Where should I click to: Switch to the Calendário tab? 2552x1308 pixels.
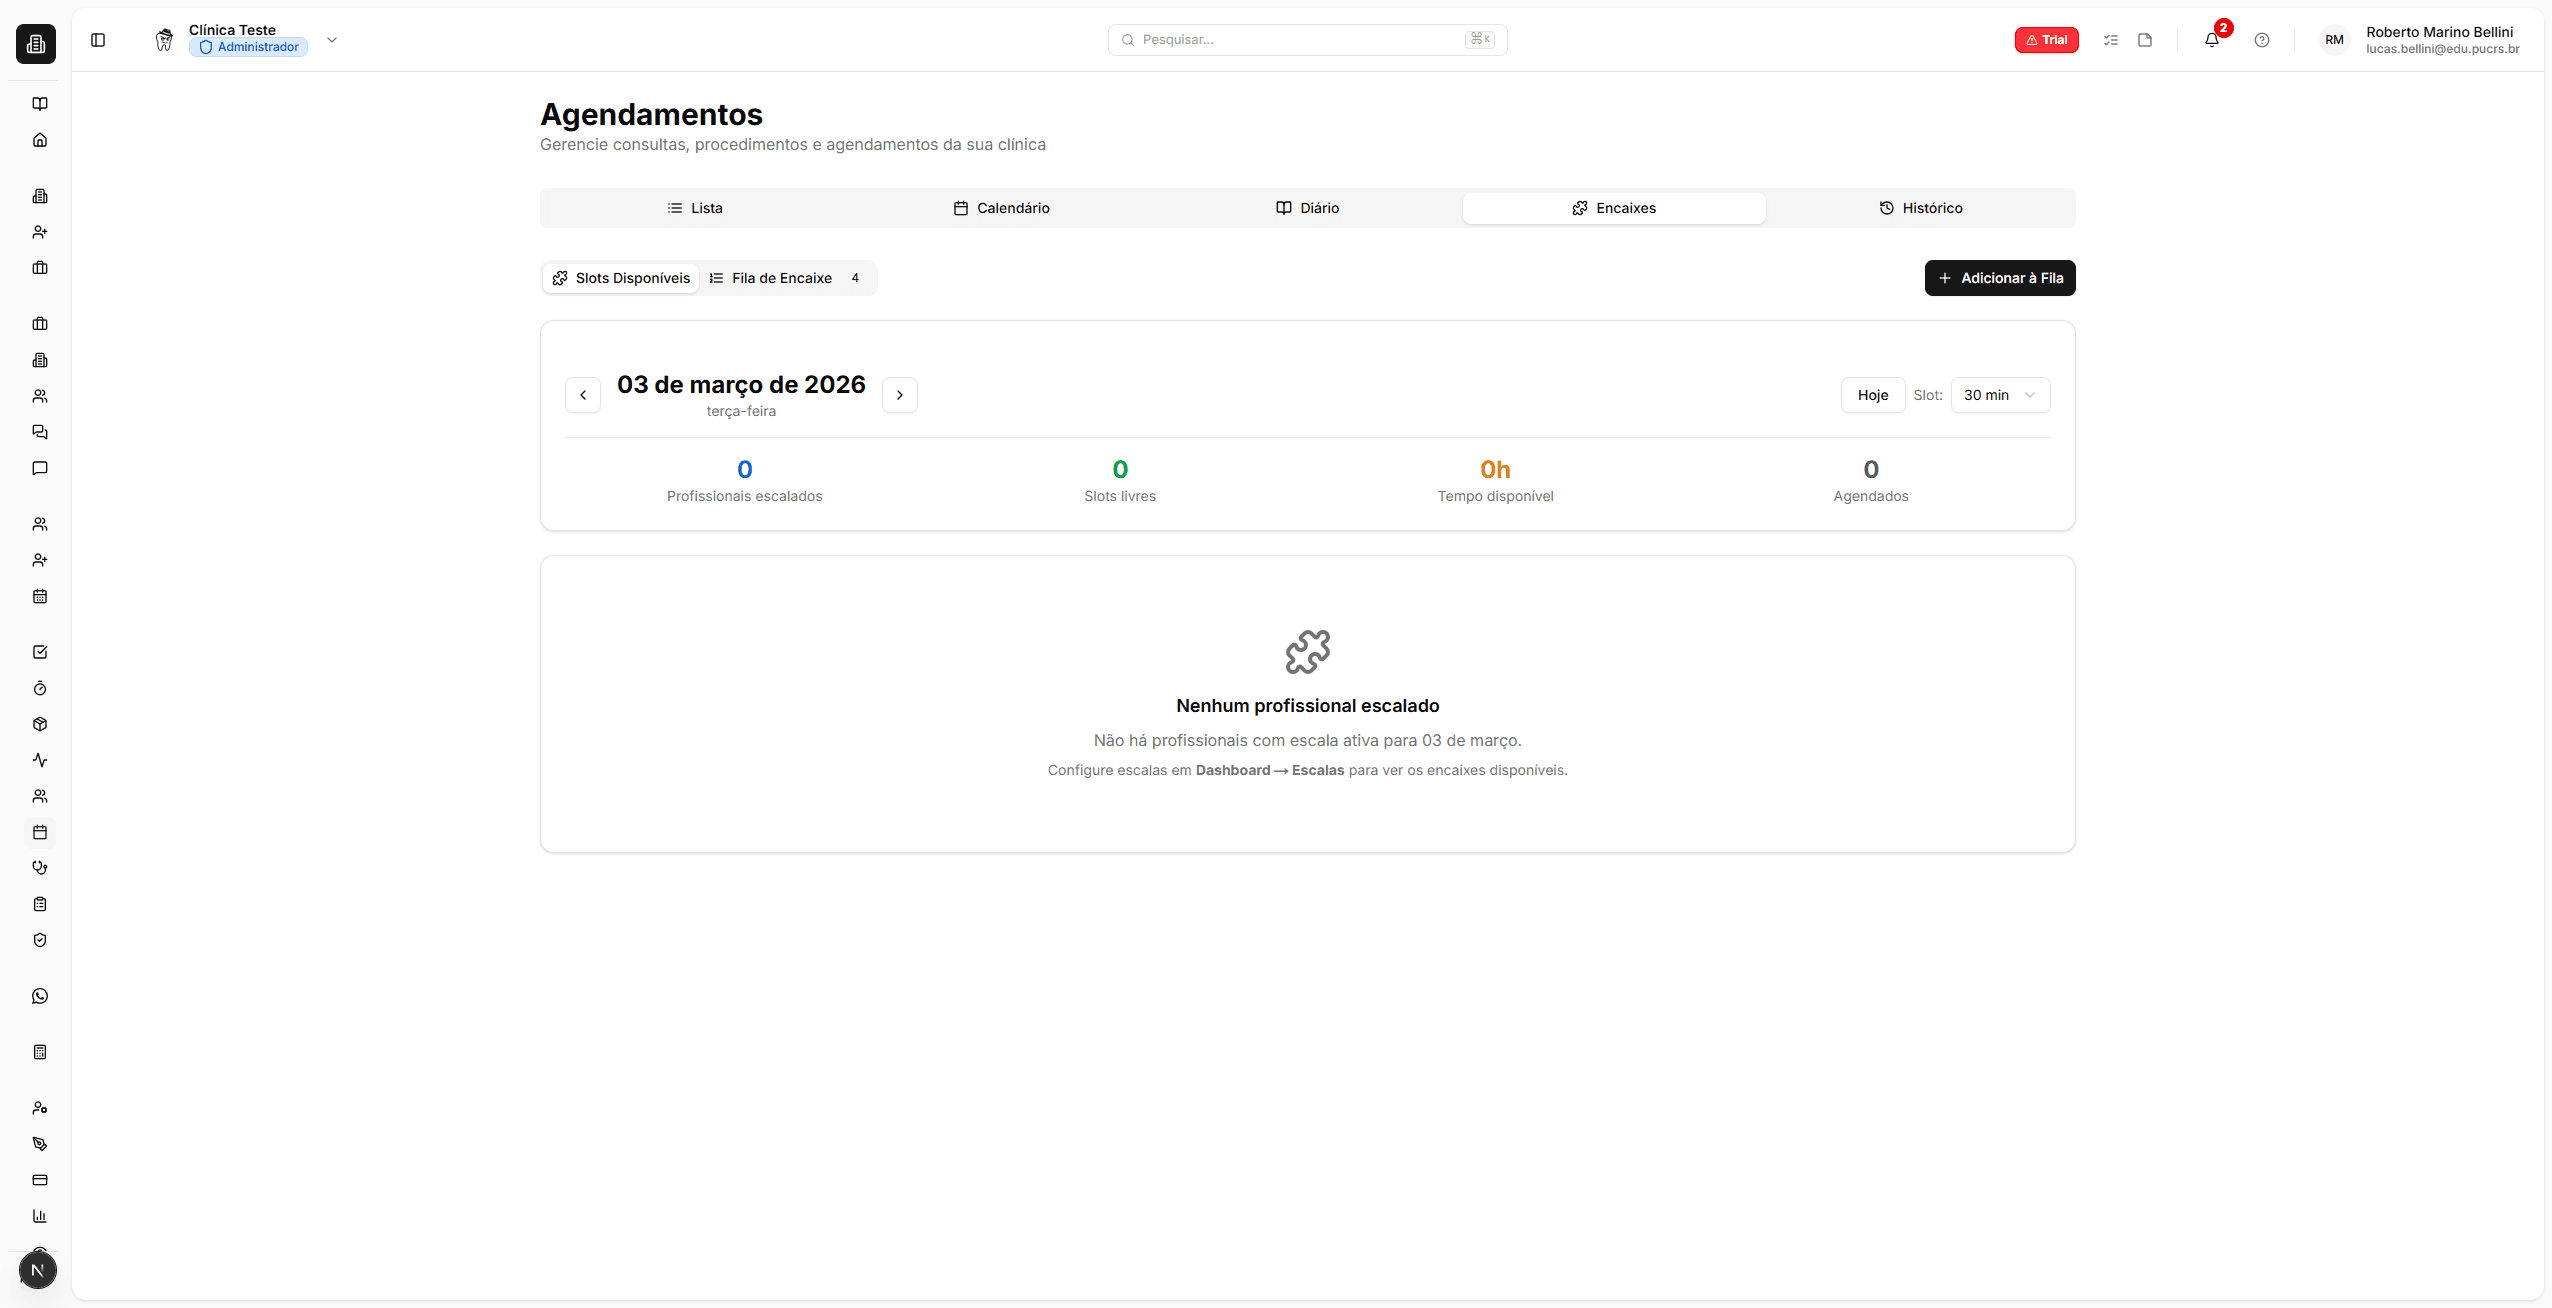tap(1001, 208)
